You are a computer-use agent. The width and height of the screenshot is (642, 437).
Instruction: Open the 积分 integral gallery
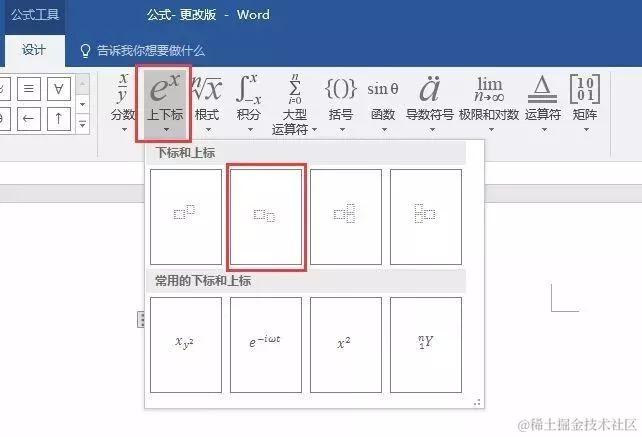coord(249,102)
